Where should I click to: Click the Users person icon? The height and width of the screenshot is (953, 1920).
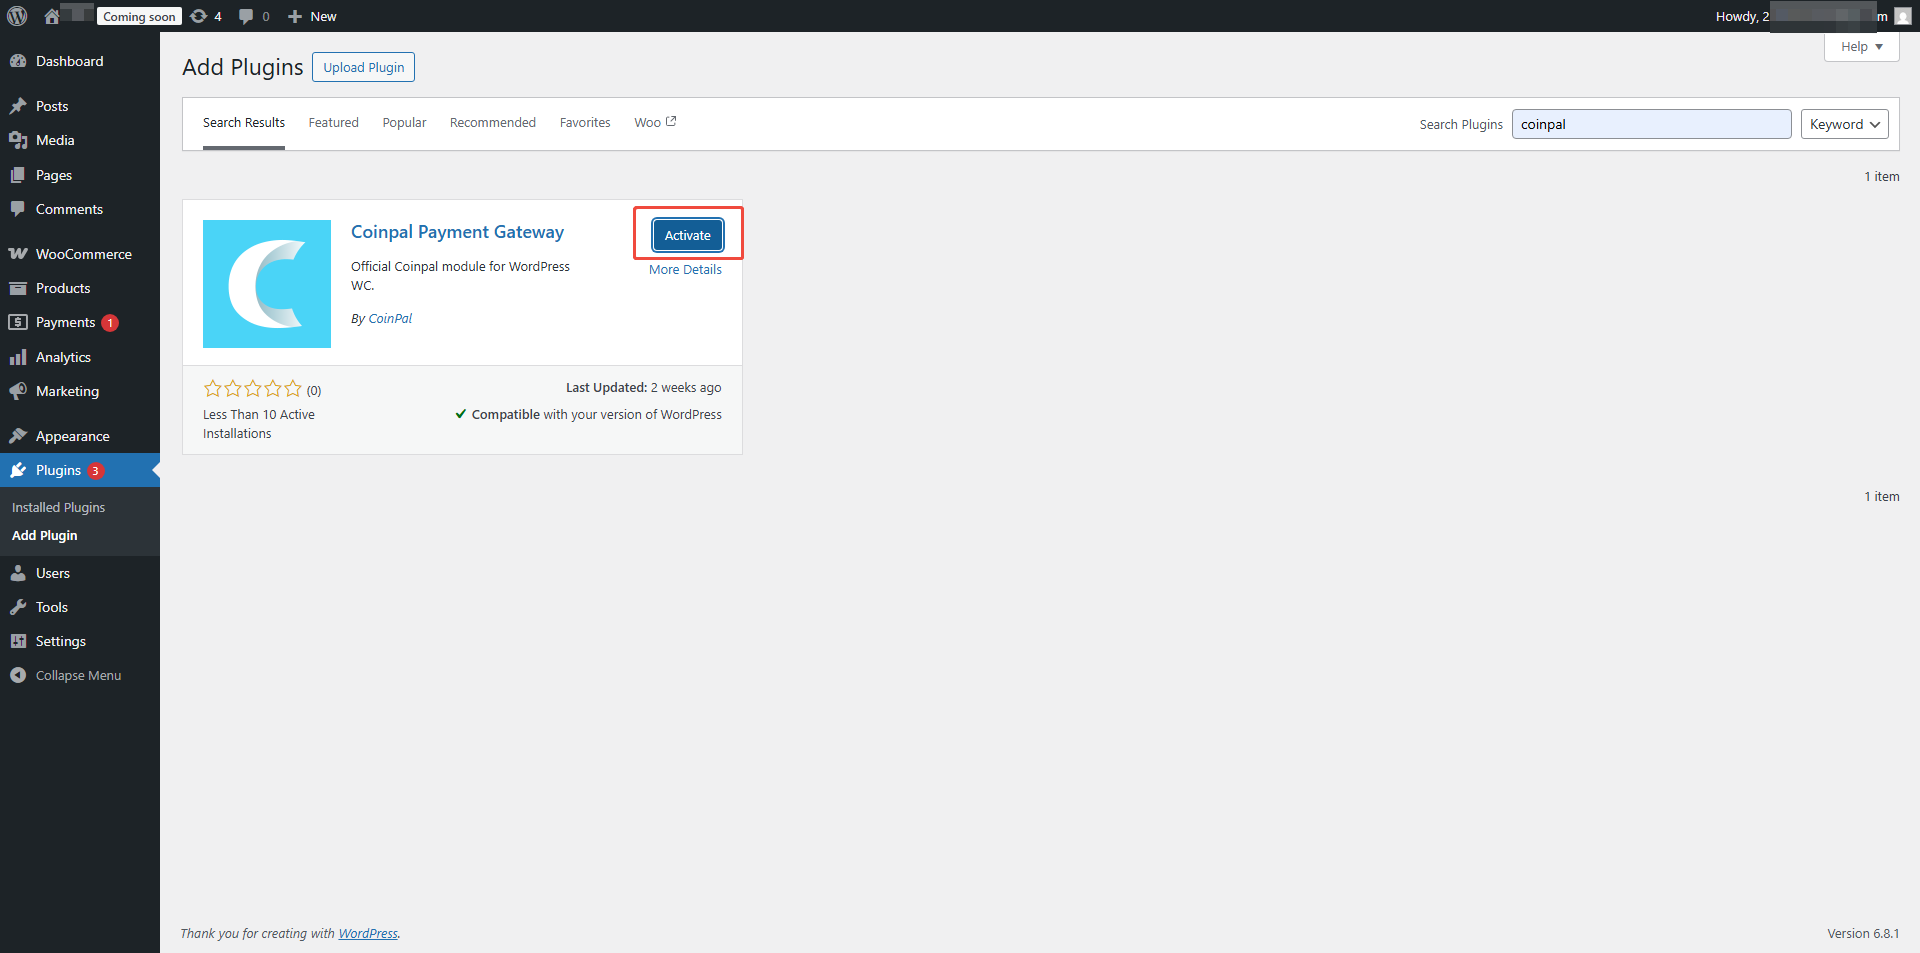(x=18, y=573)
